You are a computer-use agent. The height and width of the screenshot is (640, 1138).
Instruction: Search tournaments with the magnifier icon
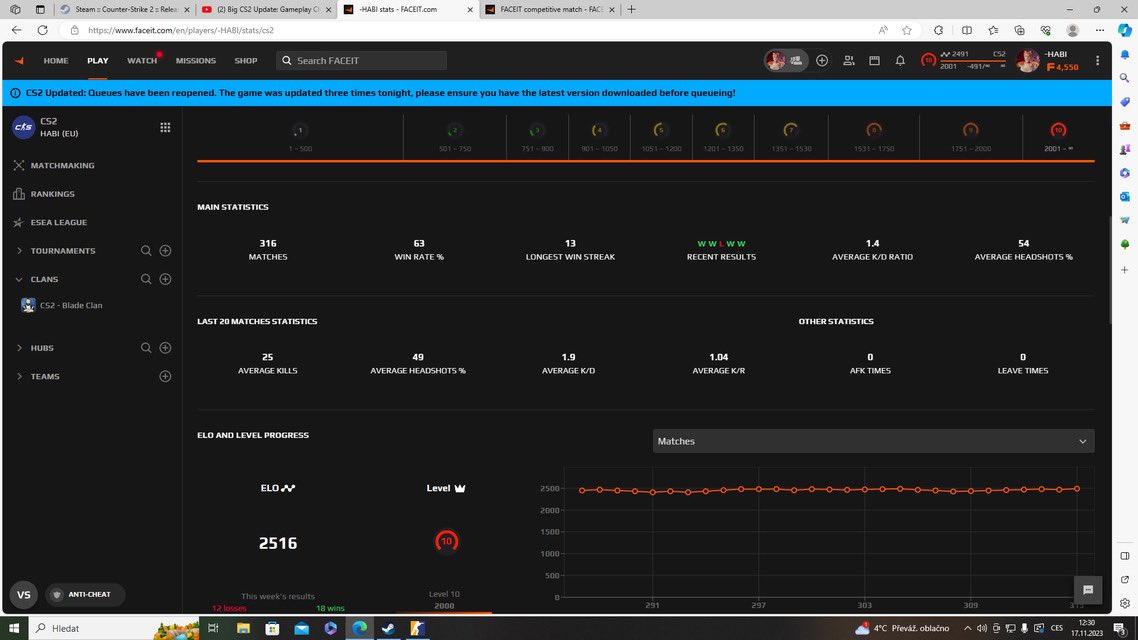146,251
